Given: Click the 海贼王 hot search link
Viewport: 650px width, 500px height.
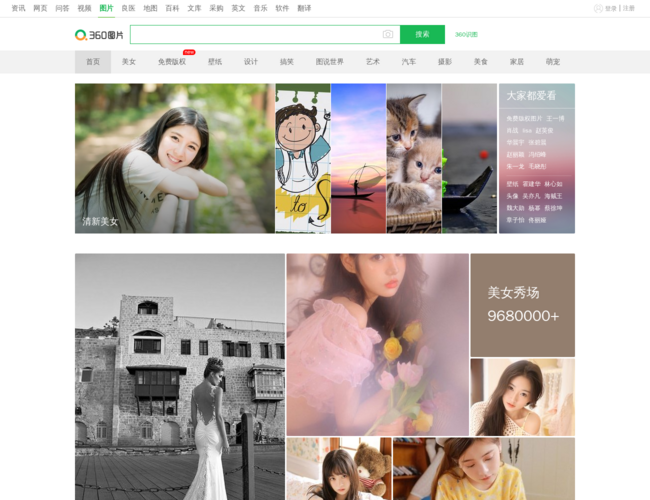Looking at the screenshot, I should point(553,196).
